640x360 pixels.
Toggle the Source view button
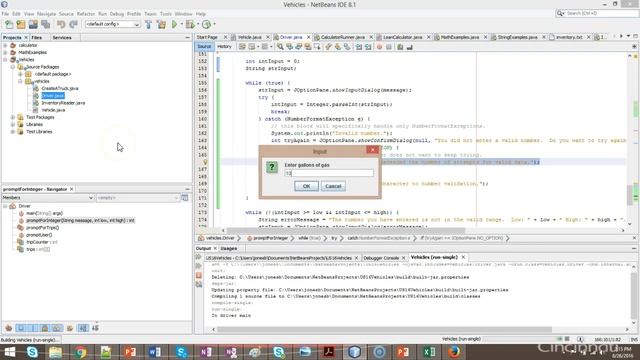204,47
